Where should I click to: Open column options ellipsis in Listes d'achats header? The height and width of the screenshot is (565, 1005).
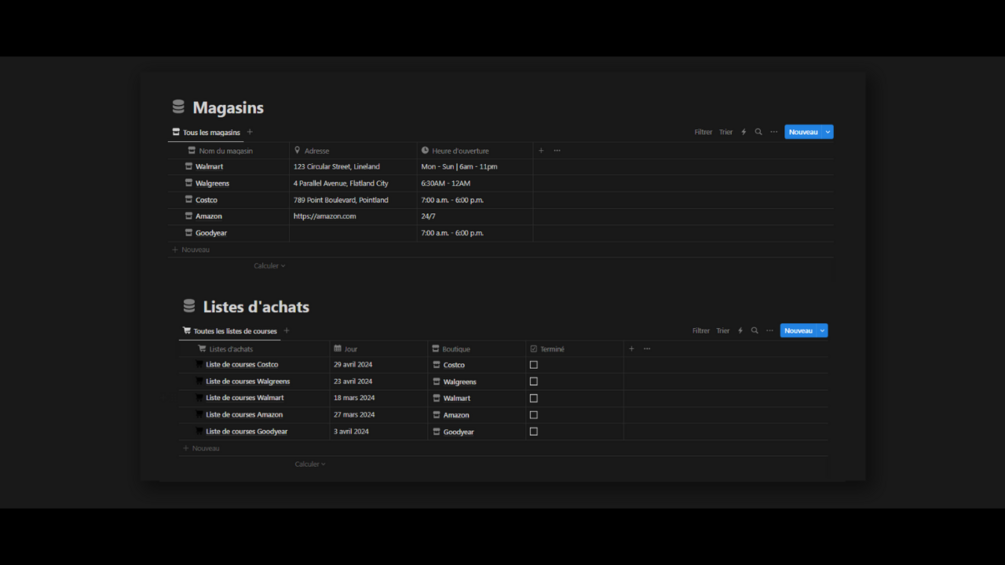(647, 349)
